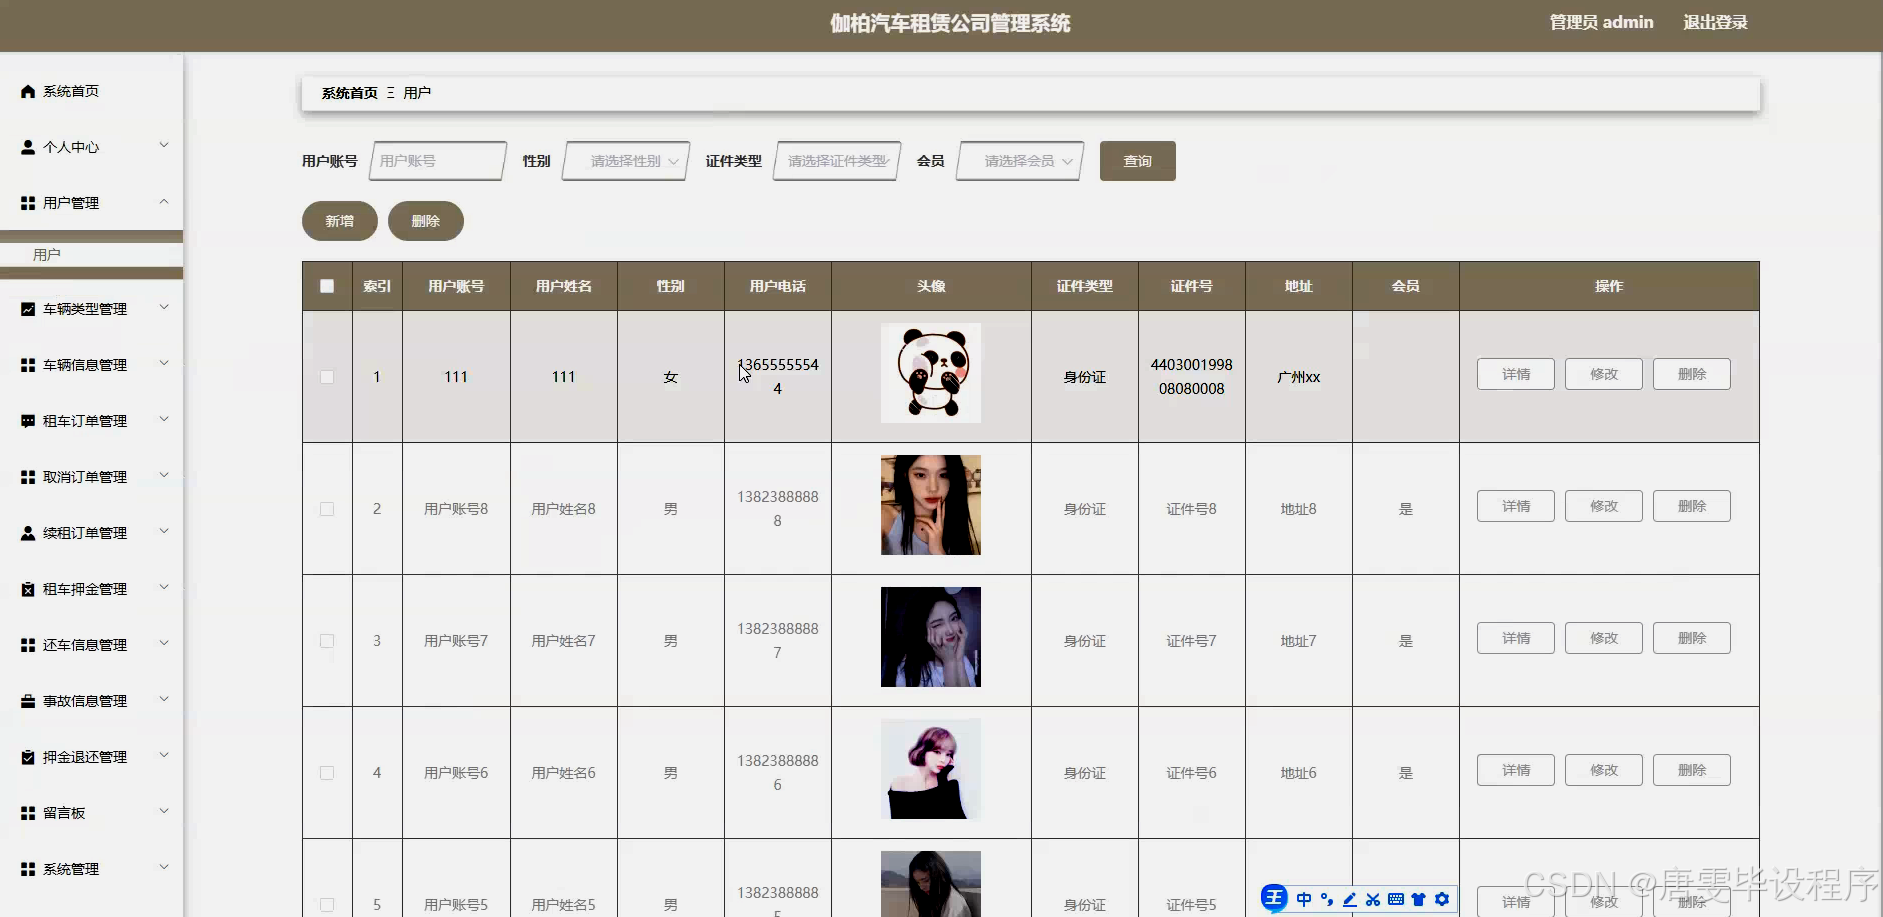Screen dimensions: 1883x917
Task: Toggle the 中 Chinese/English input mode icon
Action: (x=1304, y=899)
